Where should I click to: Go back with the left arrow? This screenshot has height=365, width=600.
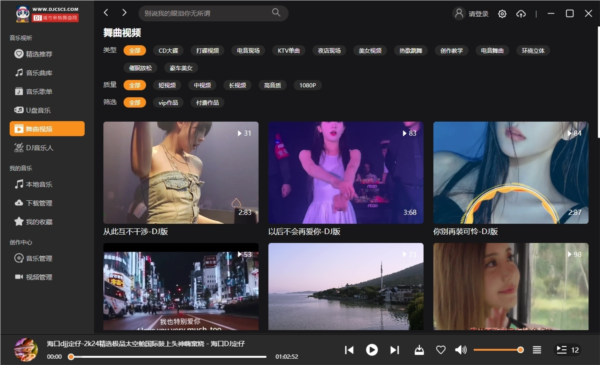[x=106, y=13]
